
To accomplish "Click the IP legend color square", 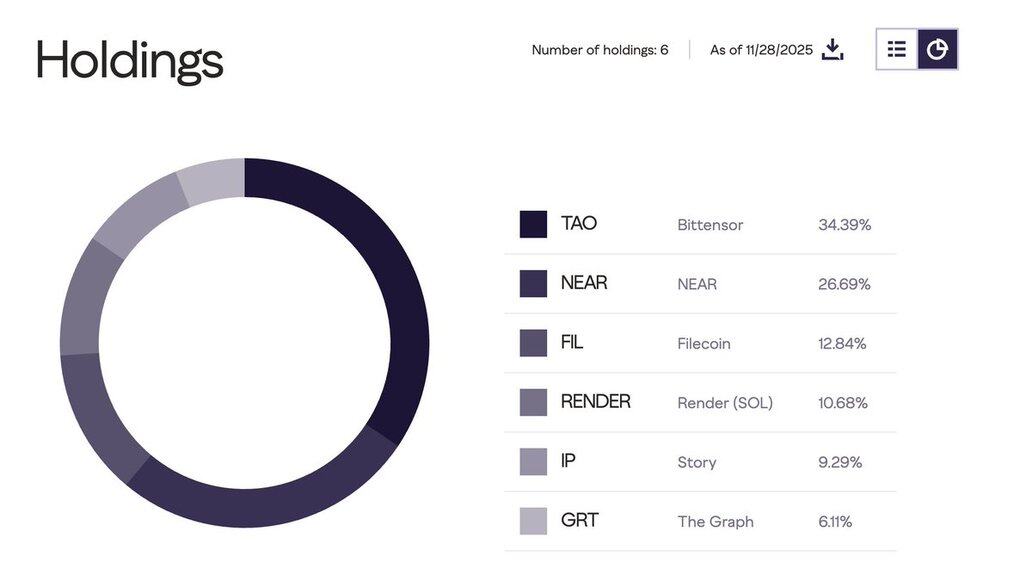I will 533,461.
